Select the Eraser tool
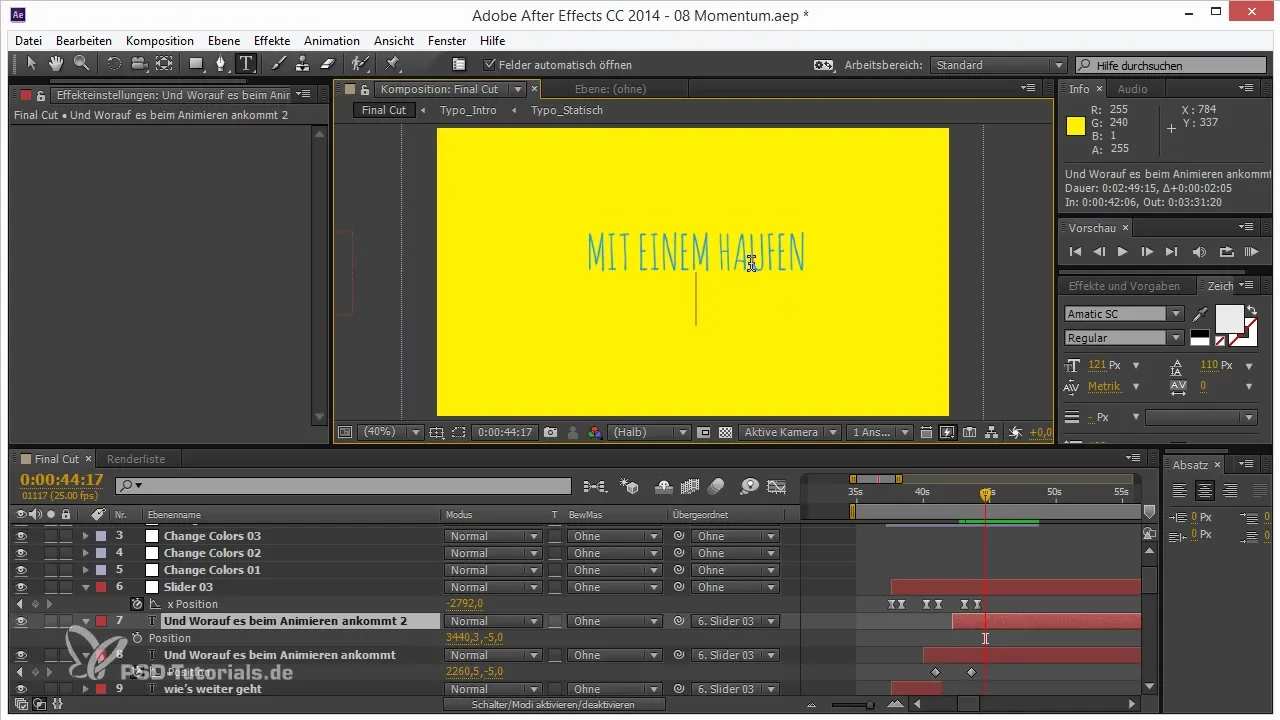The width and height of the screenshot is (1280, 720). click(327, 64)
